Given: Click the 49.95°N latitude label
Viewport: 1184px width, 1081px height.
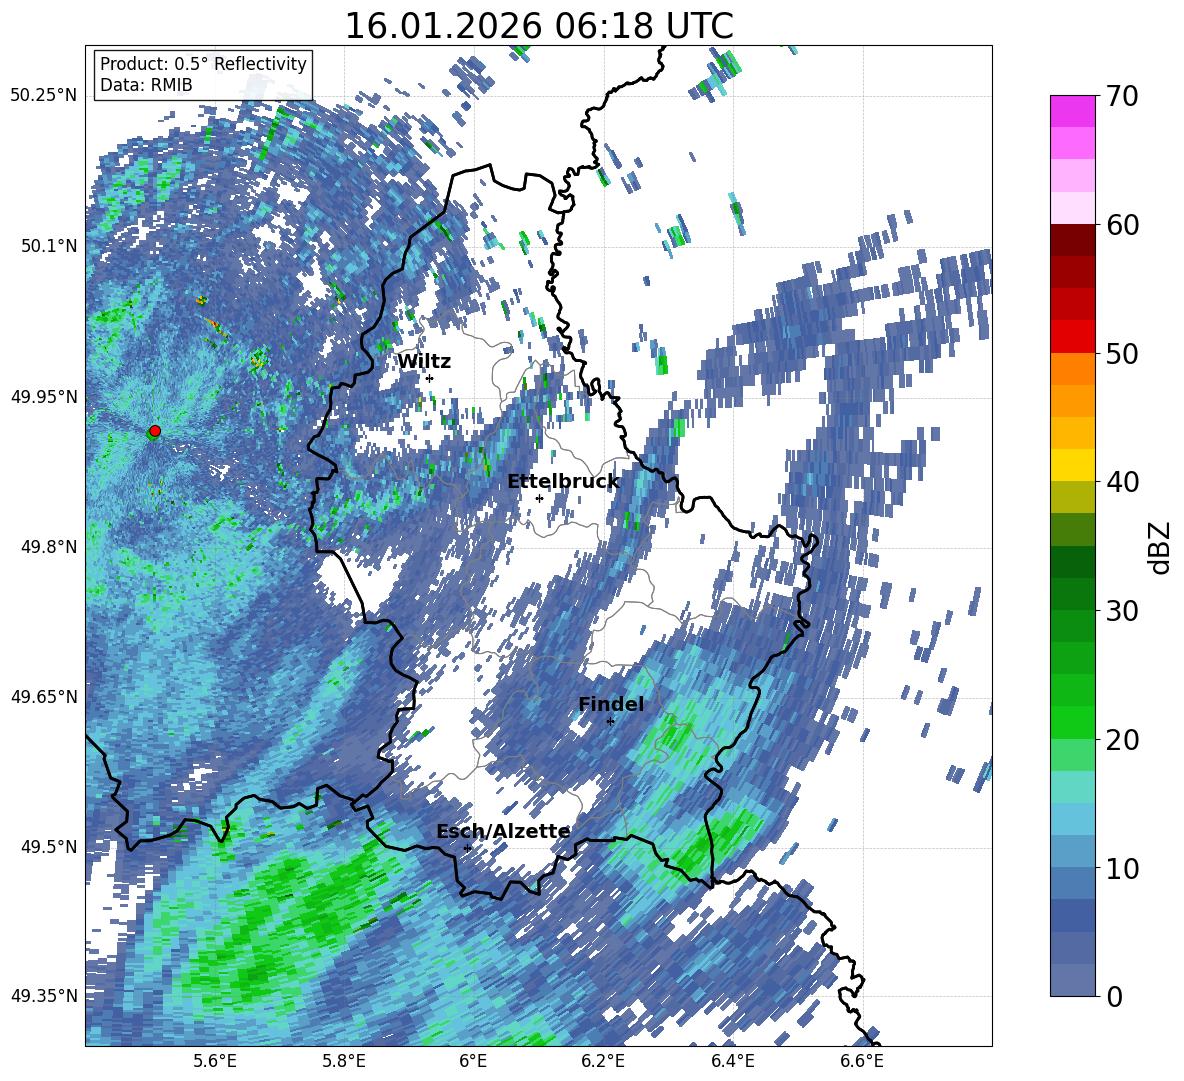Looking at the screenshot, I should 44,396.
